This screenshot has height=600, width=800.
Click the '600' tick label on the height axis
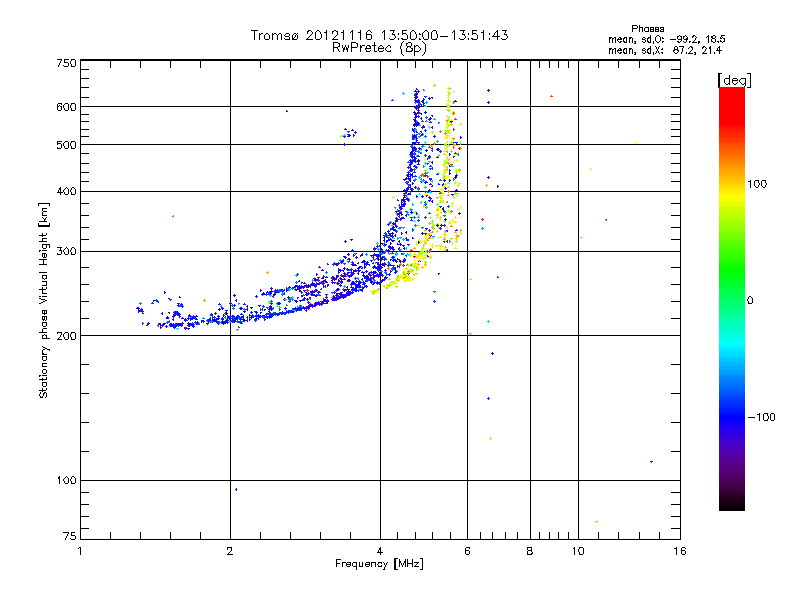point(66,107)
